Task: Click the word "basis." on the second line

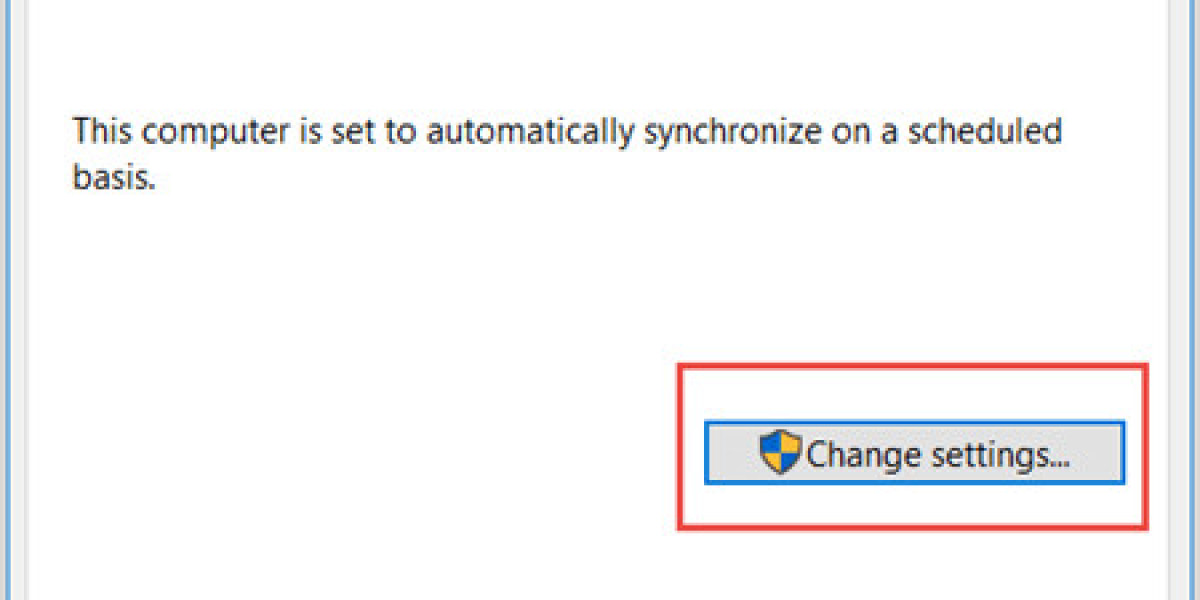Action: pyautogui.click(x=115, y=180)
